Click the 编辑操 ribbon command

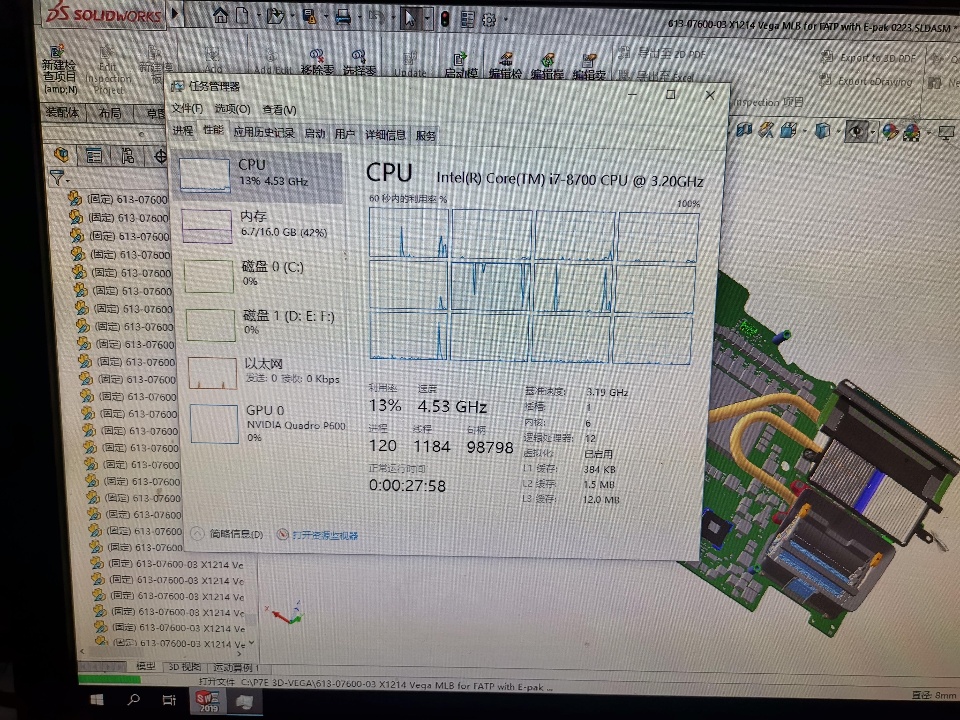(547, 67)
